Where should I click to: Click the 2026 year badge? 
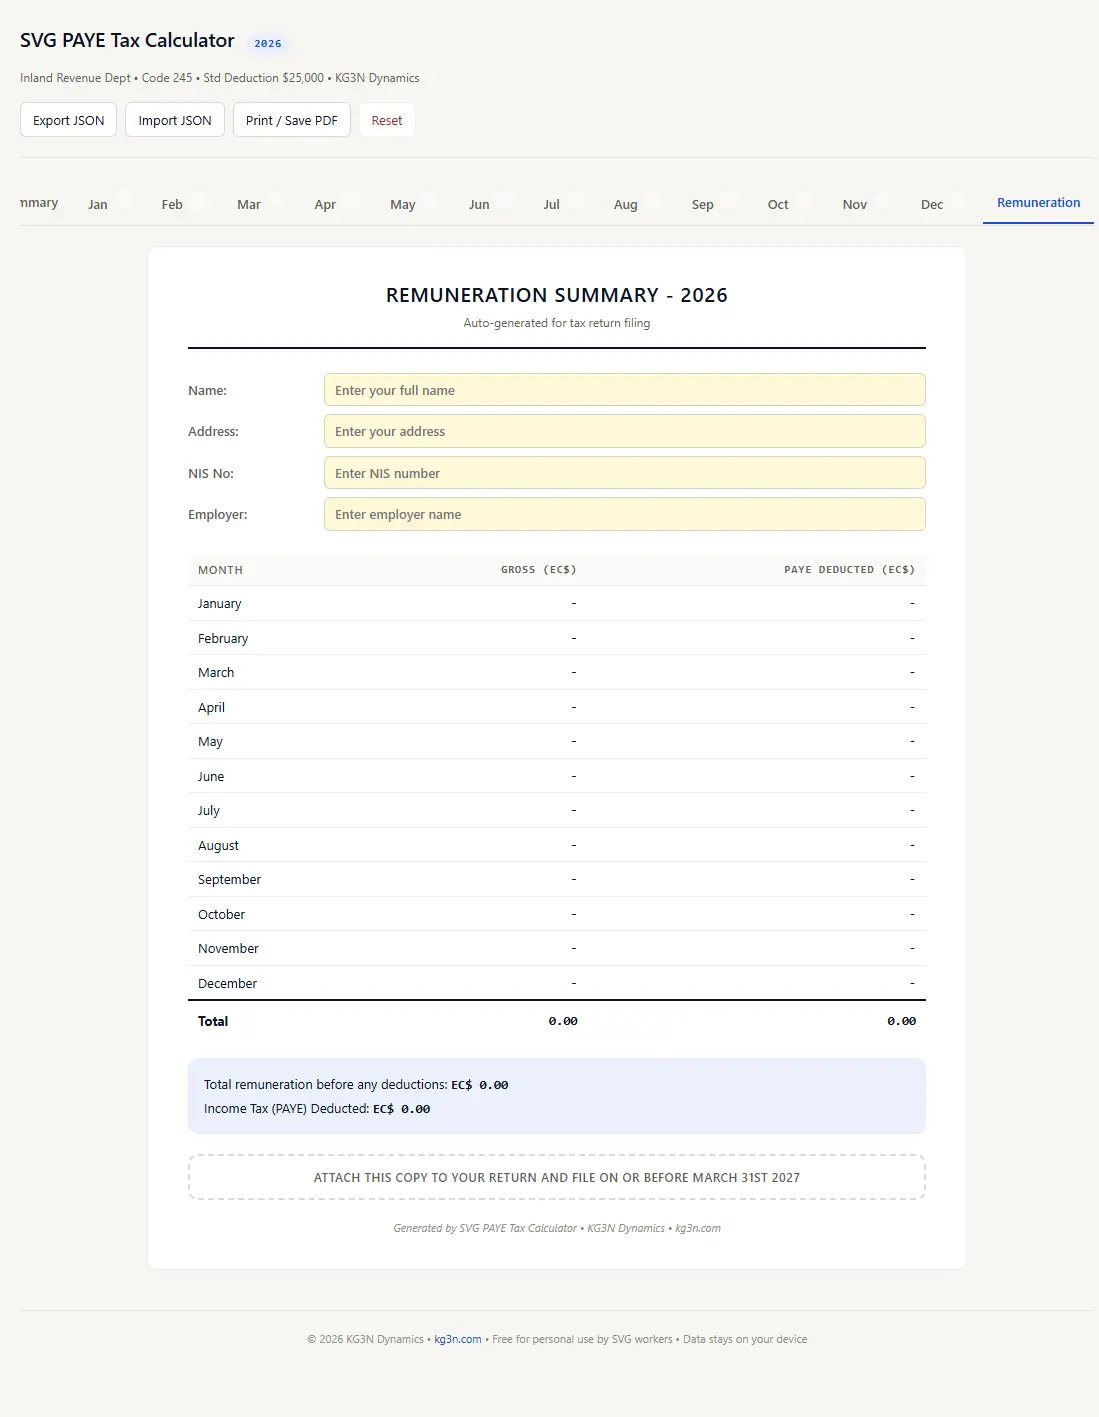pyautogui.click(x=268, y=43)
